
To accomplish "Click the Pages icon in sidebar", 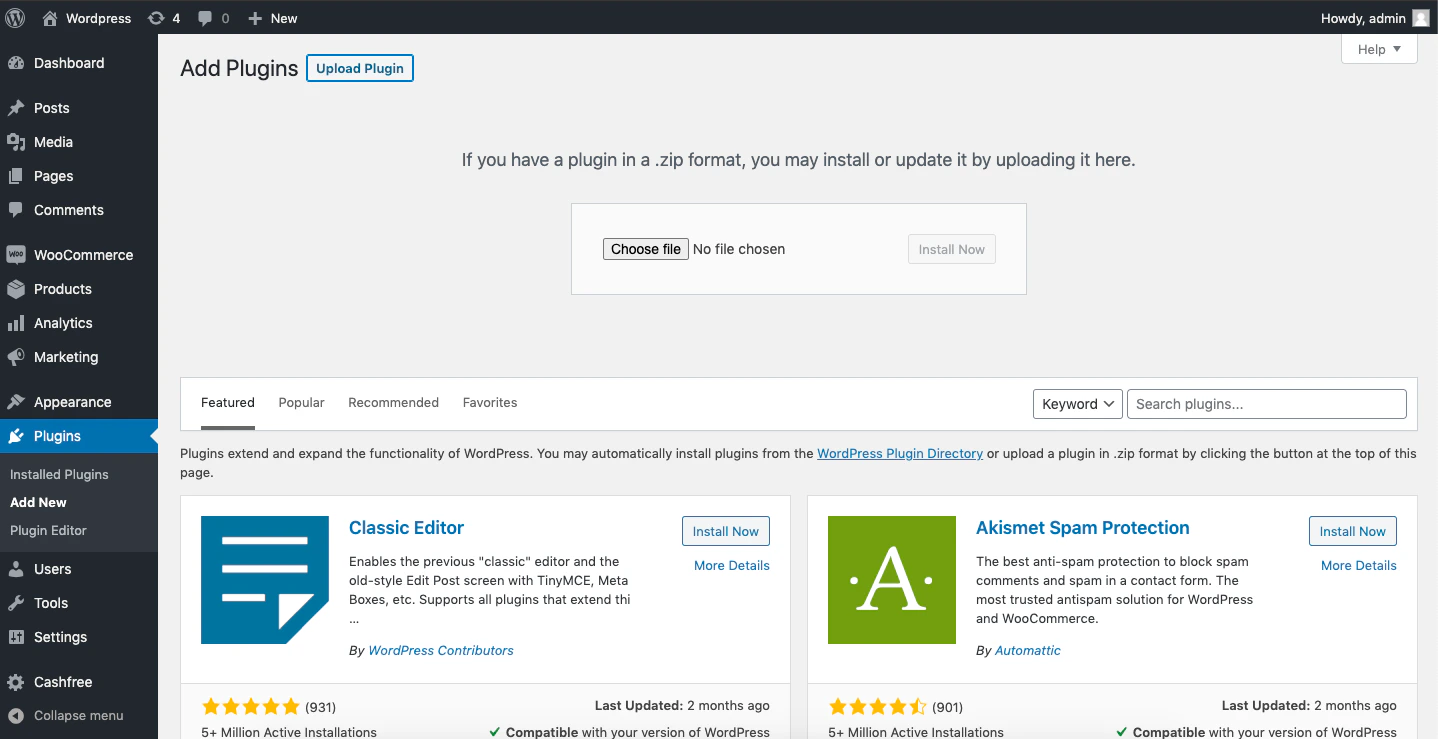I will point(15,176).
